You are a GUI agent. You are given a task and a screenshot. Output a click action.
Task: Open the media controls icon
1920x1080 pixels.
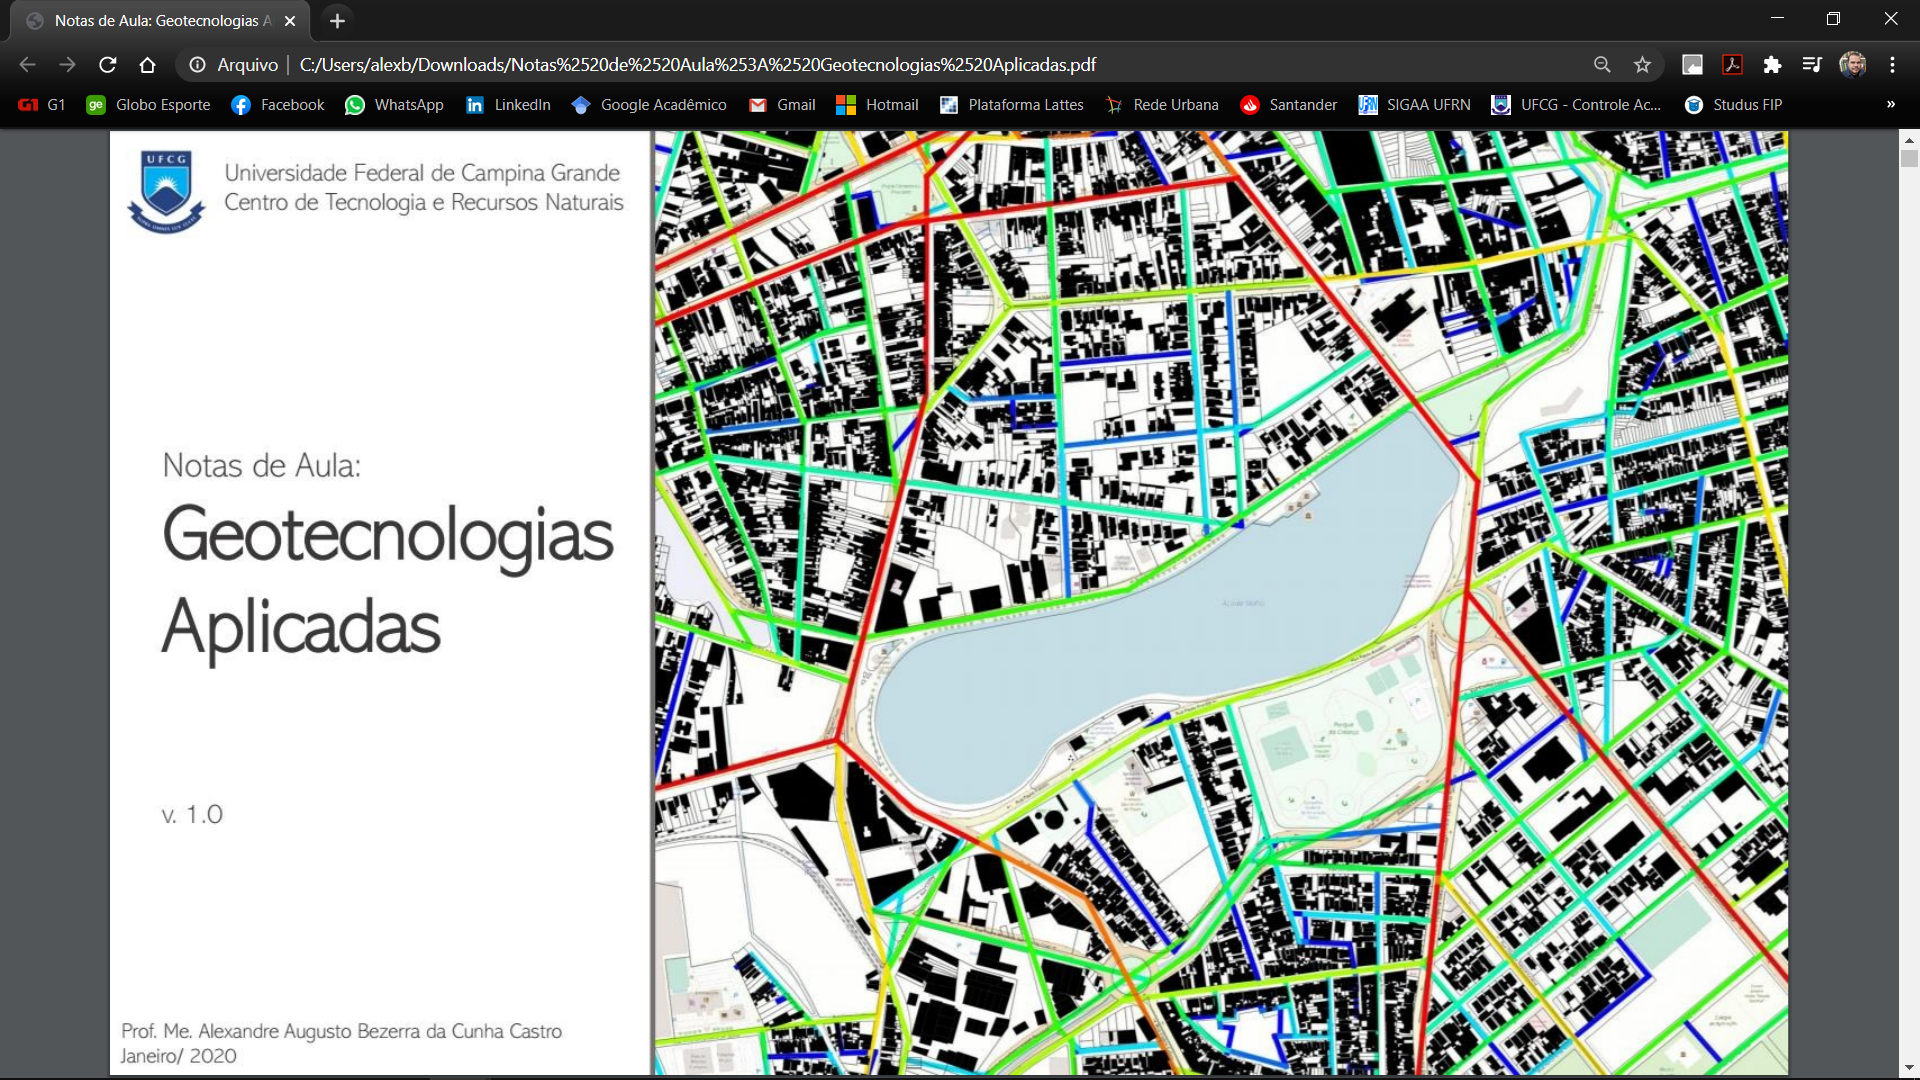click(x=1812, y=63)
